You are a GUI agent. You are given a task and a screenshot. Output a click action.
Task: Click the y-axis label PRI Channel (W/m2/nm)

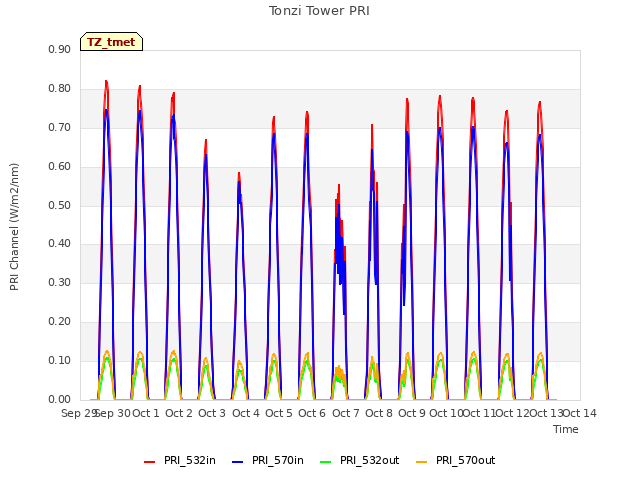[14, 227]
